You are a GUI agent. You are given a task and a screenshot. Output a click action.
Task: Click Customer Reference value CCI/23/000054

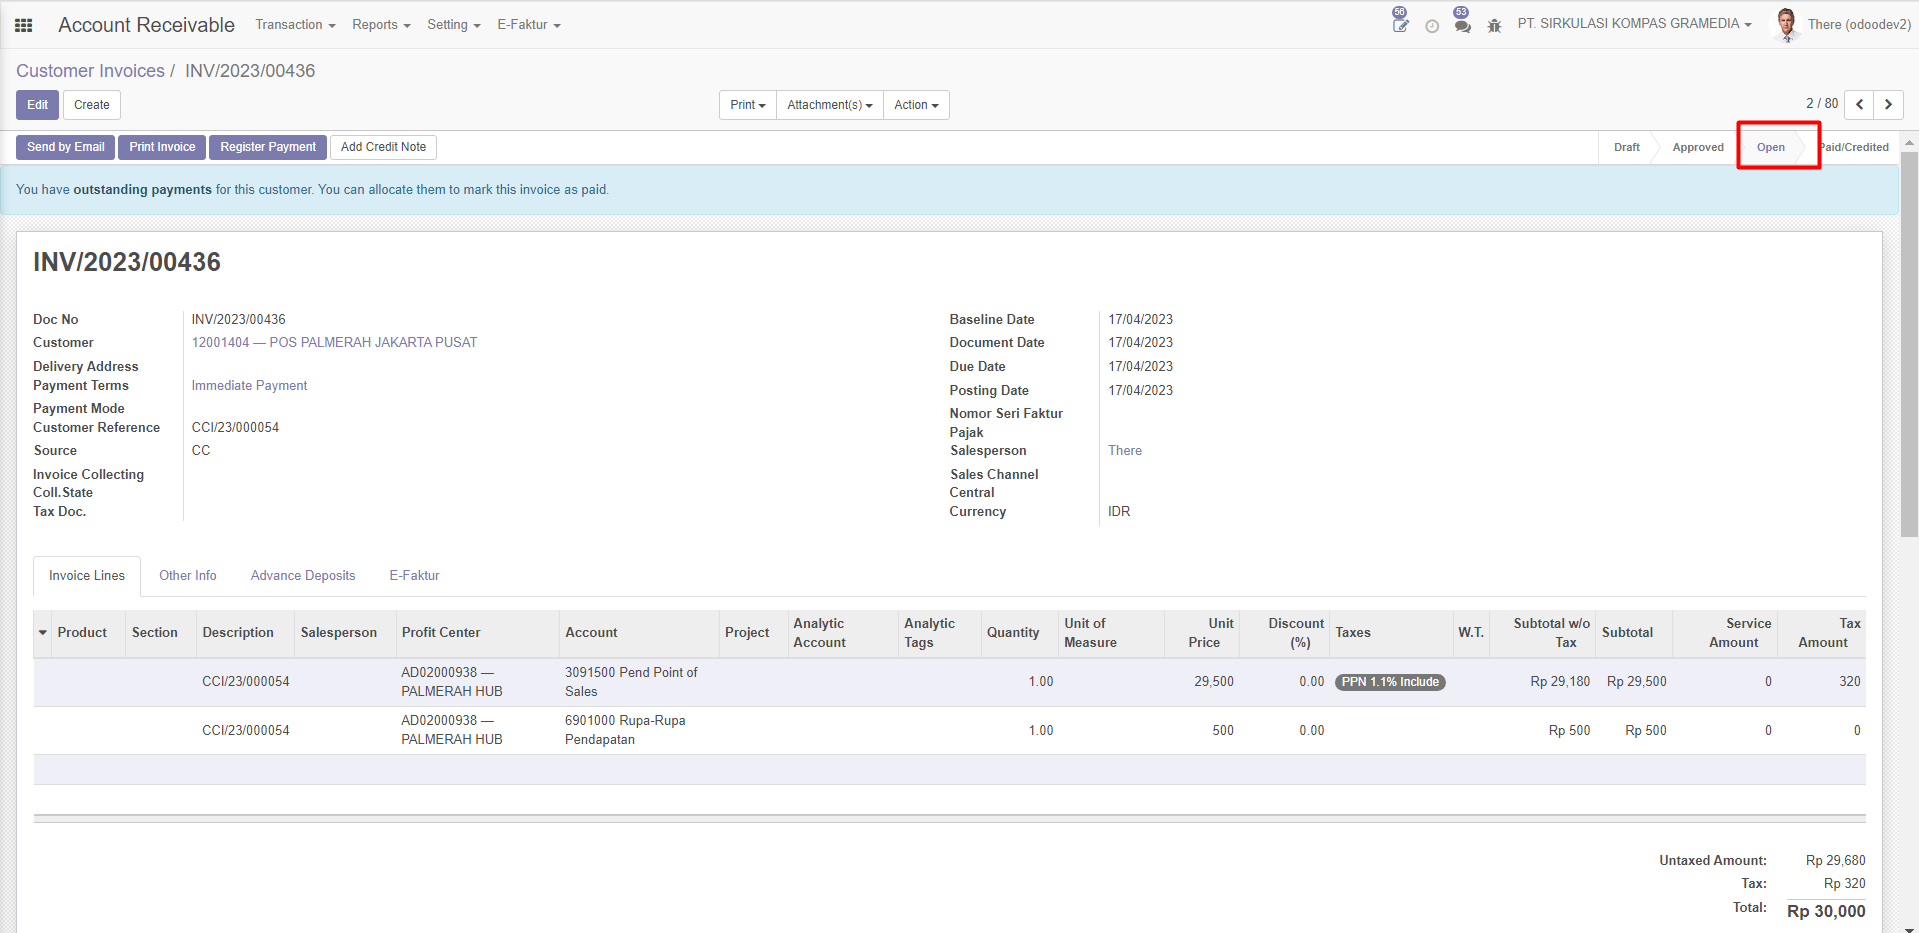235,428
